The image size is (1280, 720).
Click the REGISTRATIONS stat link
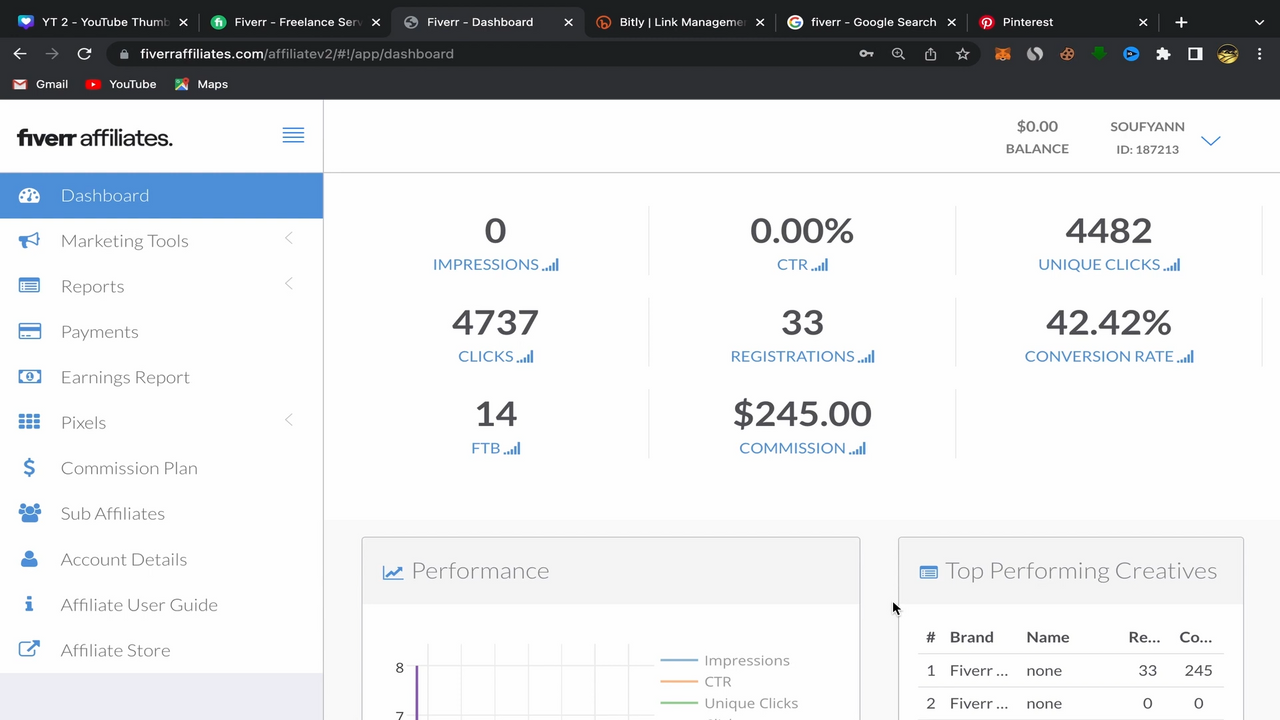click(802, 356)
